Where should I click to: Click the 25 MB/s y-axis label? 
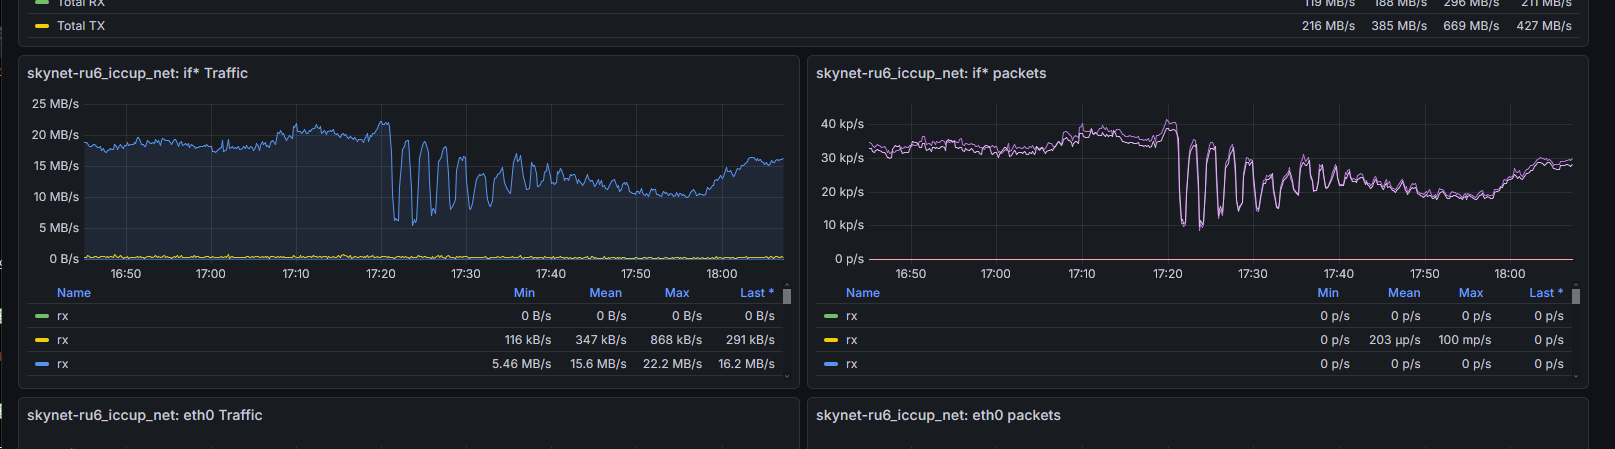point(55,104)
